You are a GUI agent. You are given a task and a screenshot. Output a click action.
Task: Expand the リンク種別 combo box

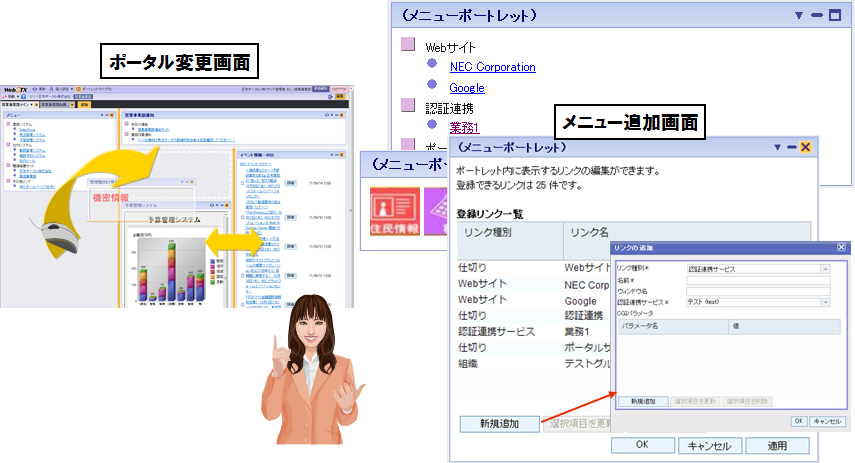click(825, 269)
